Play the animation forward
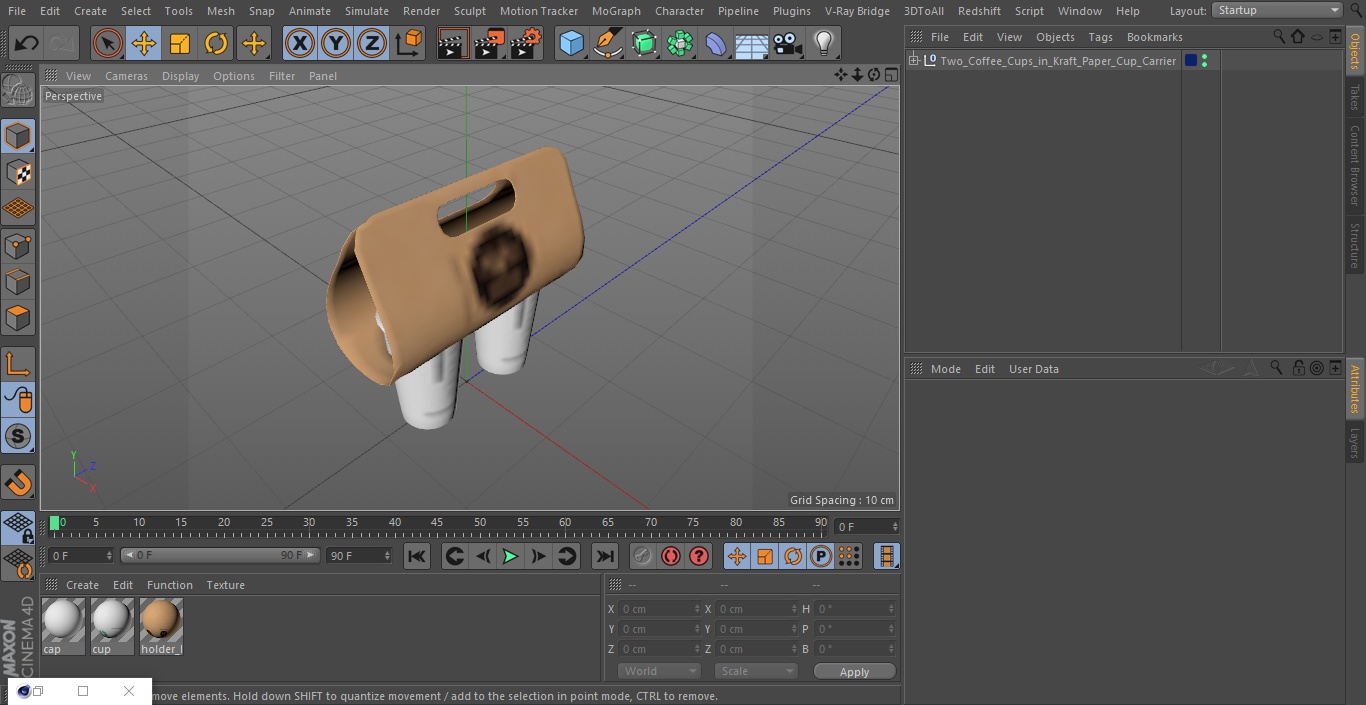The height and width of the screenshot is (705, 1366). pyautogui.click(x=510, y=556)
